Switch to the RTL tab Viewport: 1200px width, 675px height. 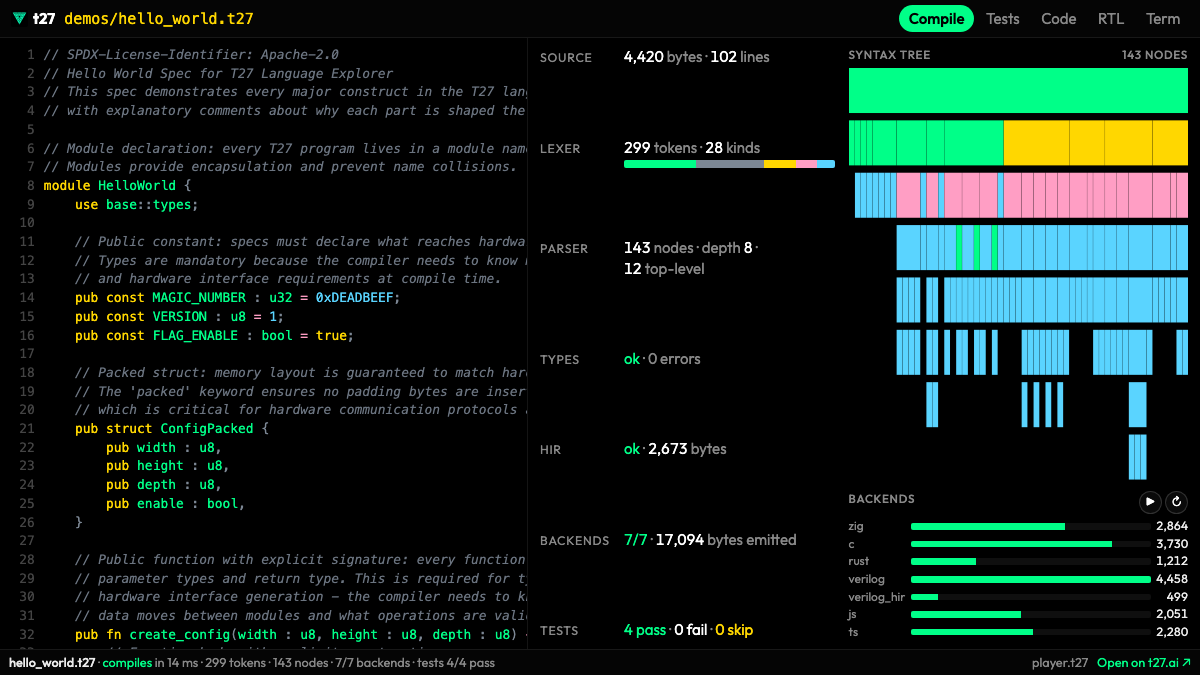1111,19
